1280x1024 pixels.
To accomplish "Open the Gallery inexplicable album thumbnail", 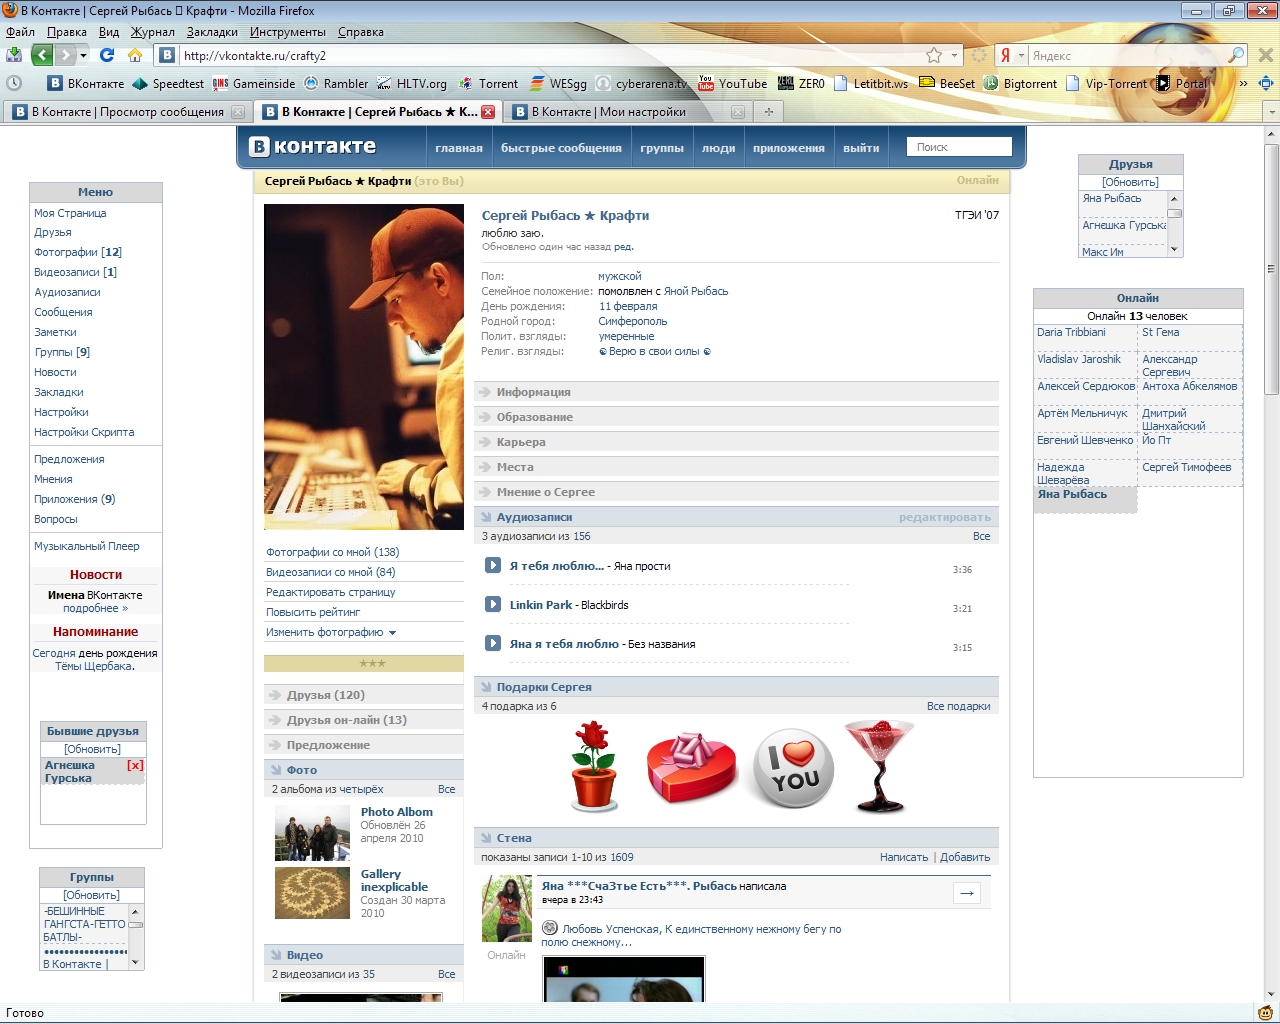I will tap(312, 893).
